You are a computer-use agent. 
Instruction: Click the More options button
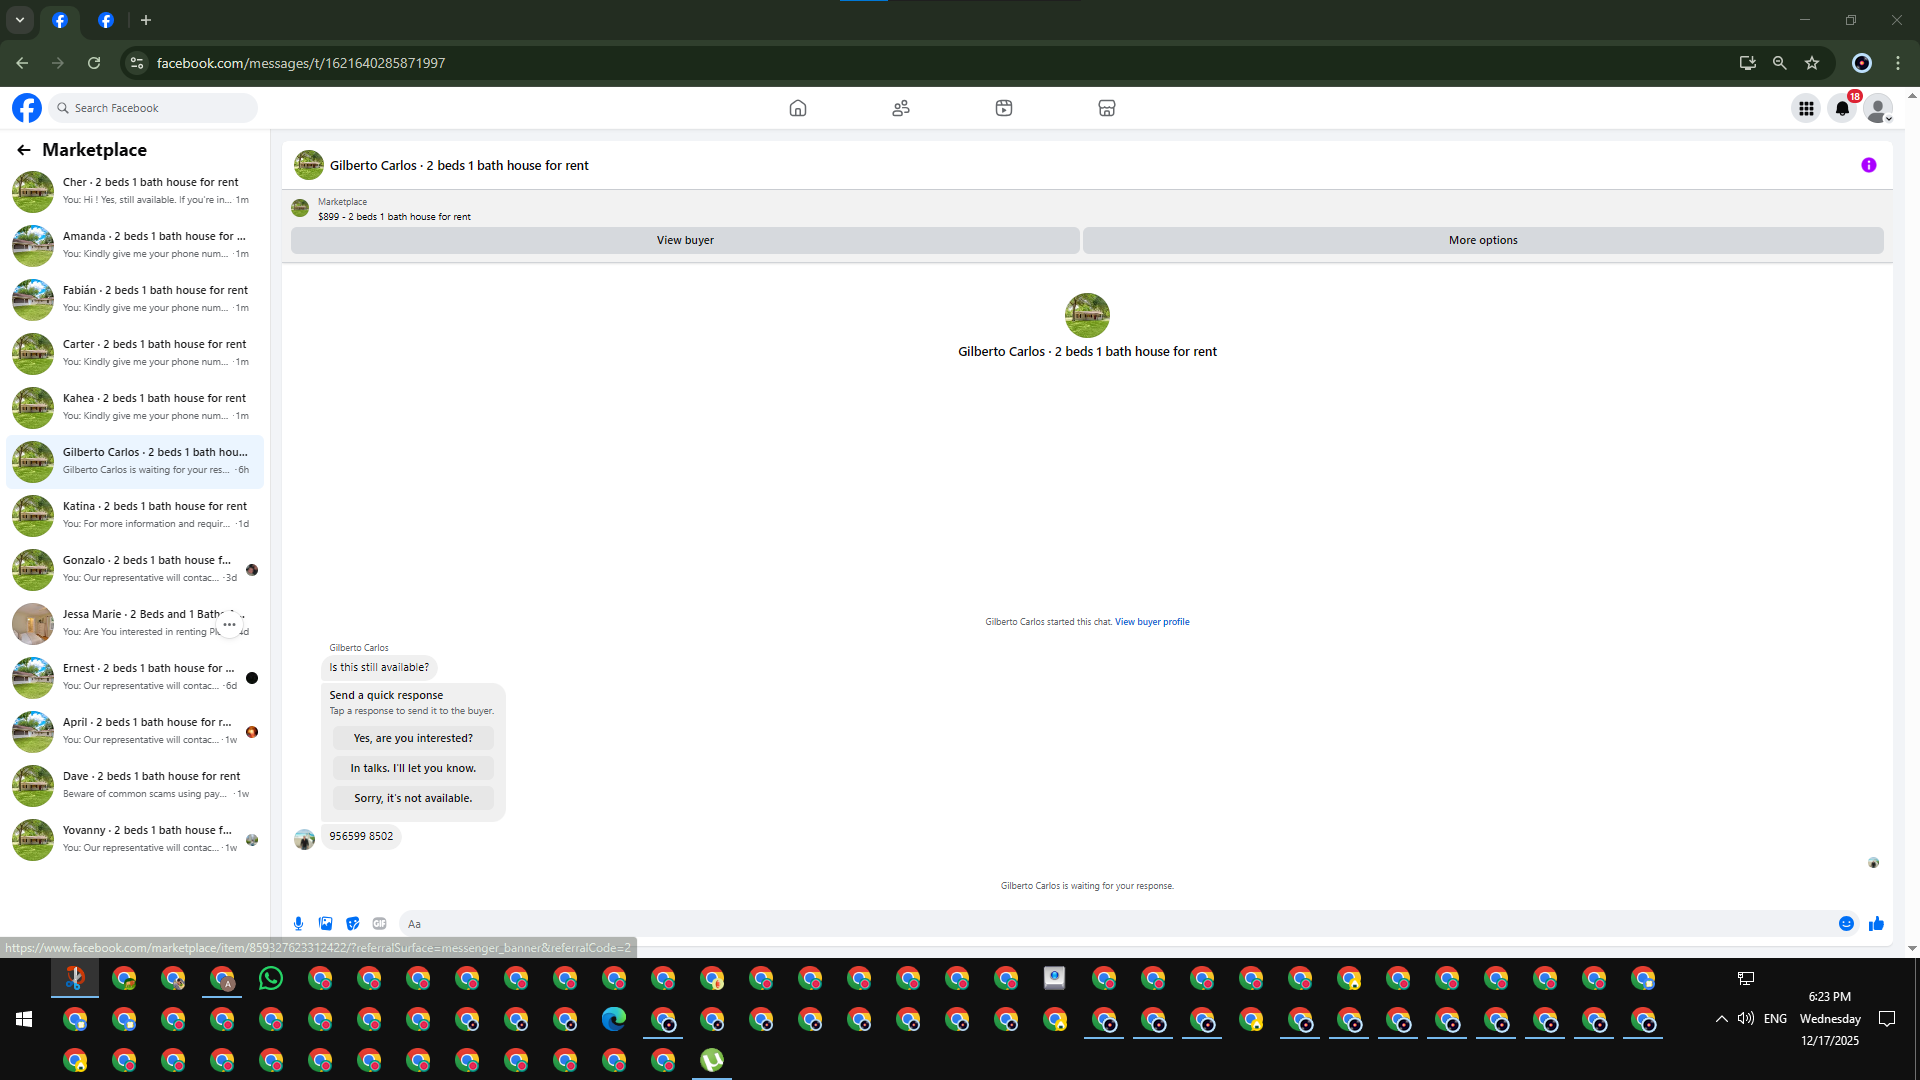[x=1482, y=240]
